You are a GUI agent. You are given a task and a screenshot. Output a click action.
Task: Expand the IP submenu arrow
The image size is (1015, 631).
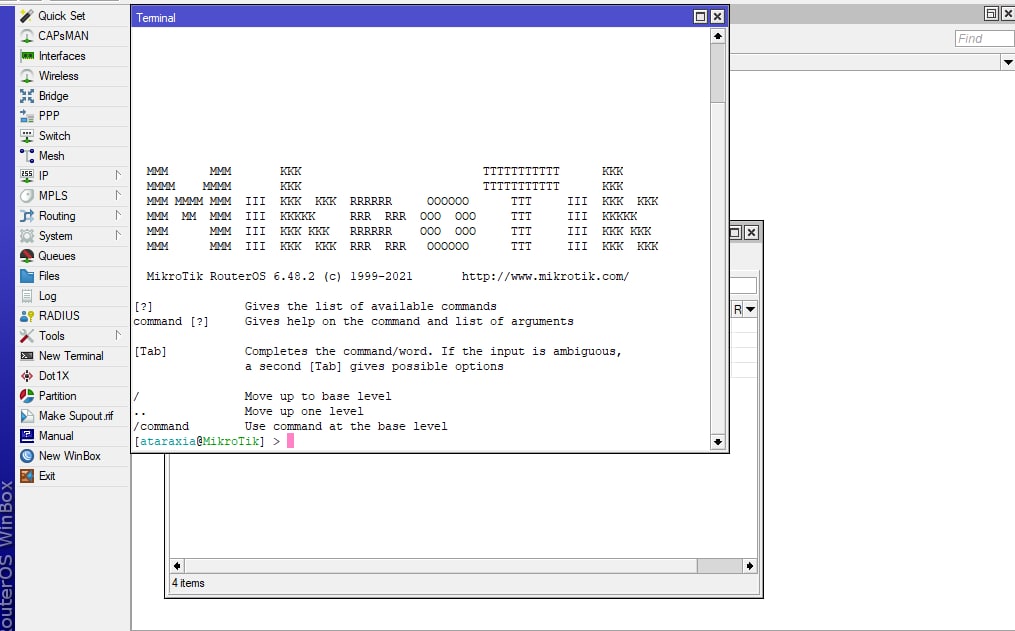point(118,175)
